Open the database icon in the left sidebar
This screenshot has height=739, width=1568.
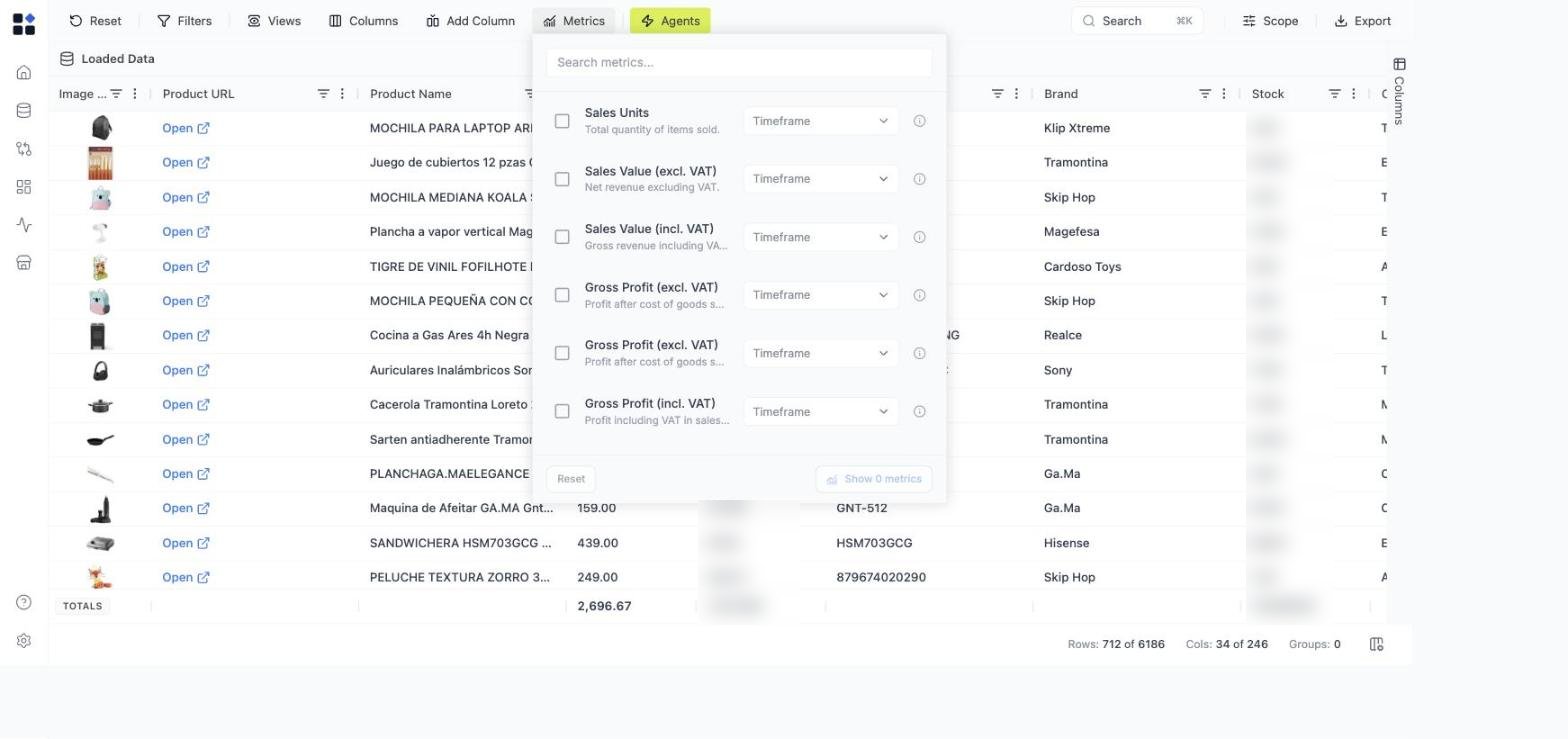pyautogui.click(x=24, y=111)
